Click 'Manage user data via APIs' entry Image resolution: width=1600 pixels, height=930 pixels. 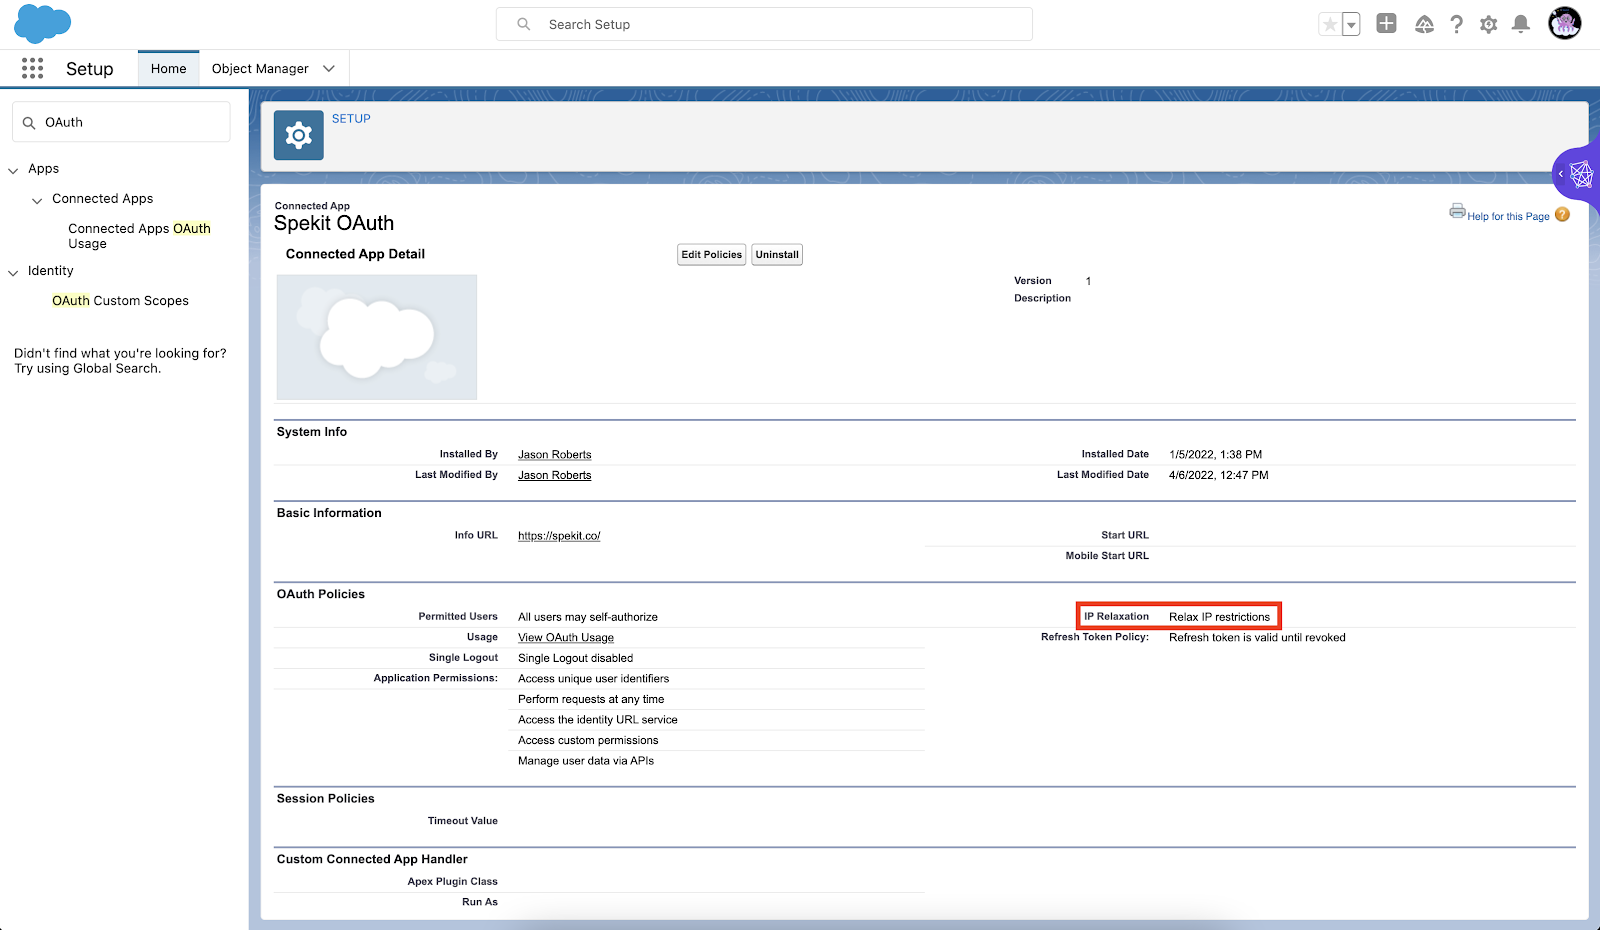(586, 761)
